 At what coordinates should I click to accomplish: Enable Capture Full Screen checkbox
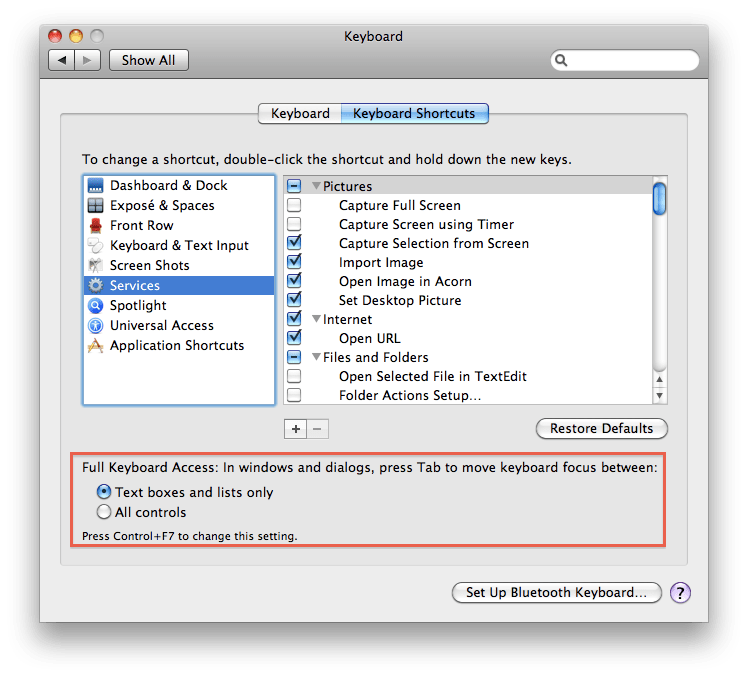point(294,205)
